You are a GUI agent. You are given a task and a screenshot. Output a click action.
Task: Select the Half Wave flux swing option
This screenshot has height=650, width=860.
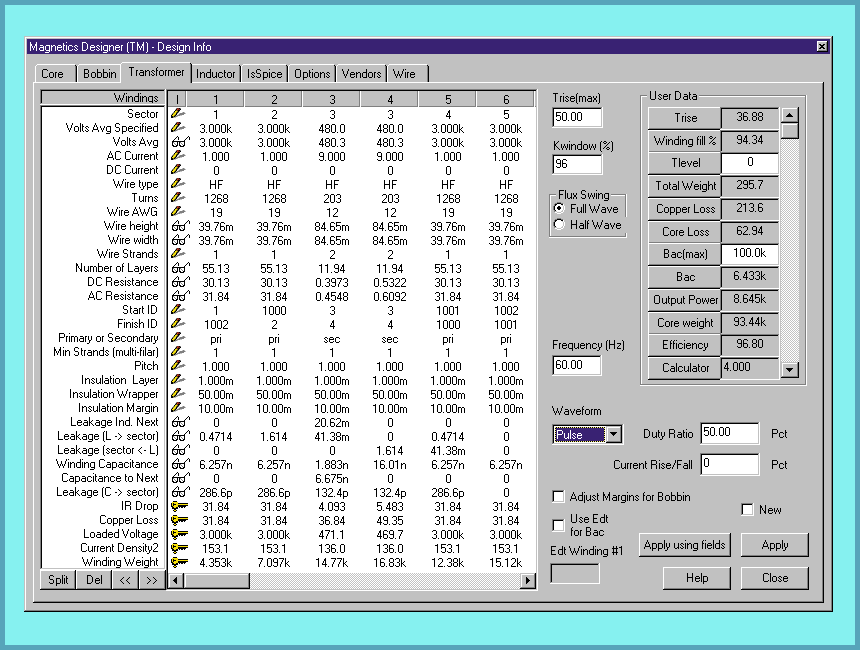click(559, 225)
